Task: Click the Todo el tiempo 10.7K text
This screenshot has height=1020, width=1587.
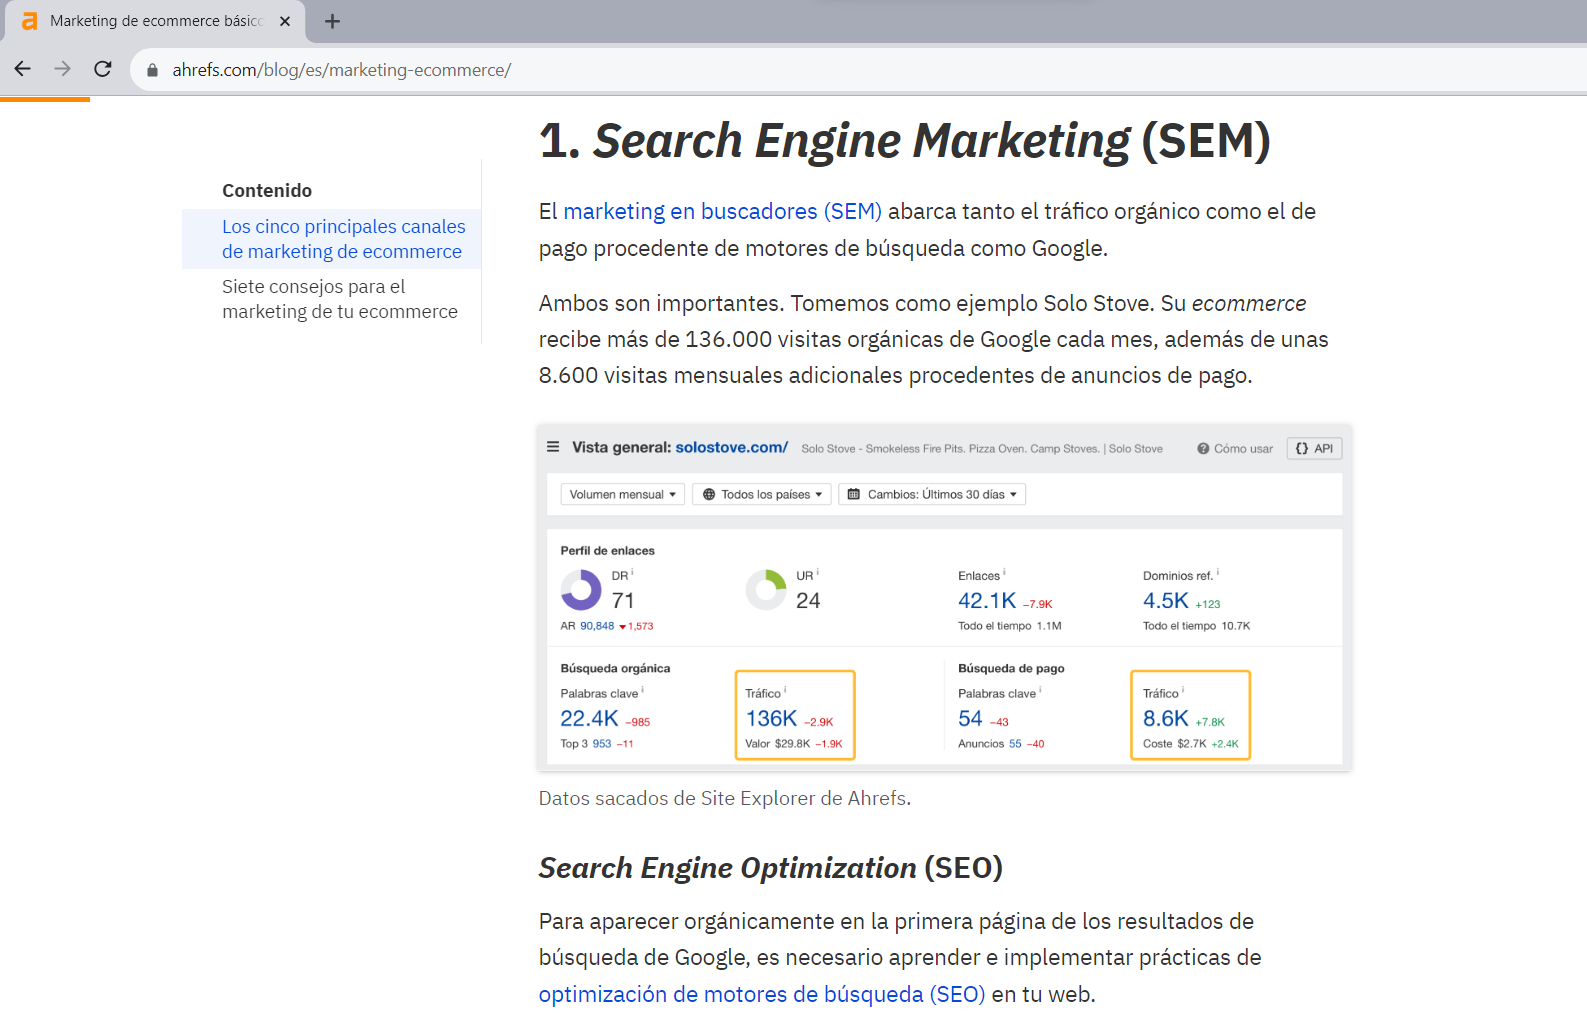Action: click(x=1196, y=626)
